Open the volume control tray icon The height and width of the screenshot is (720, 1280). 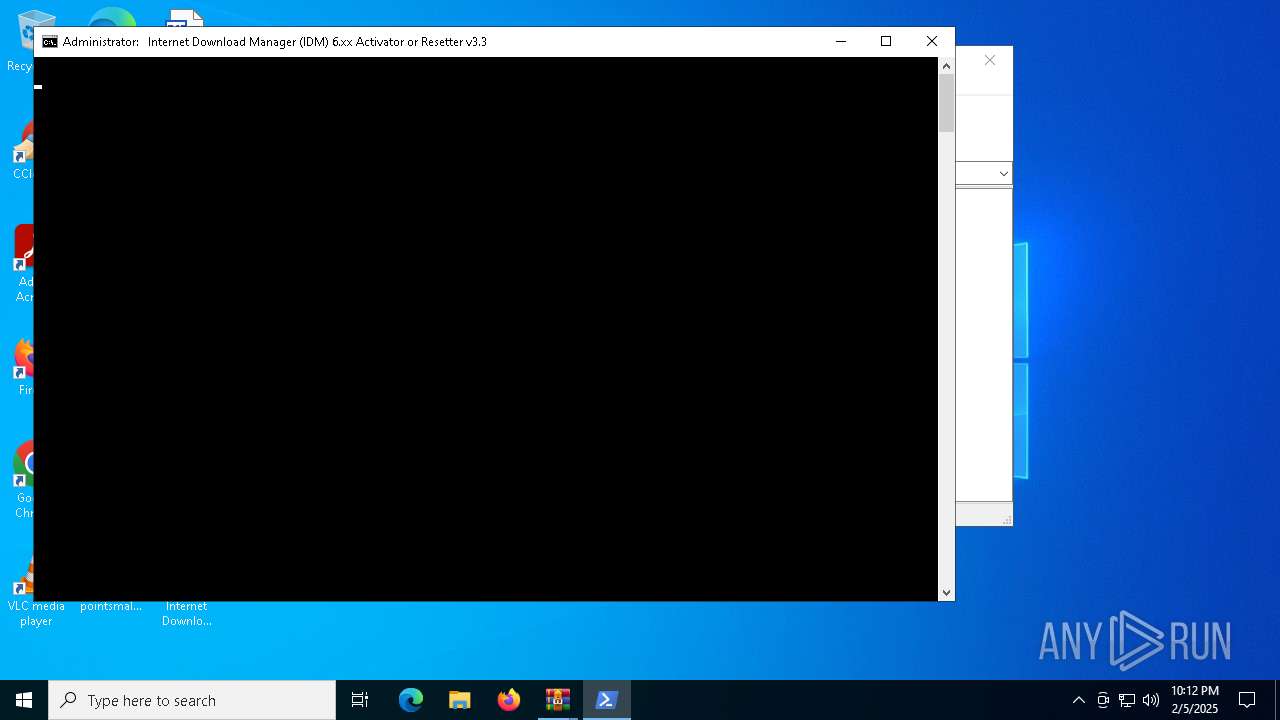(x=1151, y=700)
